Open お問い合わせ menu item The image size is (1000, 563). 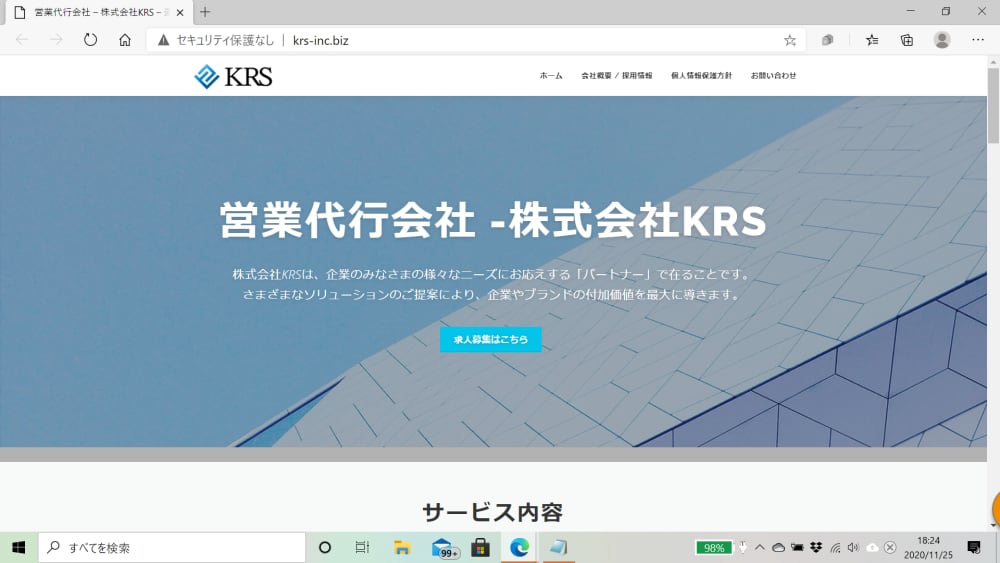point(774,75)
